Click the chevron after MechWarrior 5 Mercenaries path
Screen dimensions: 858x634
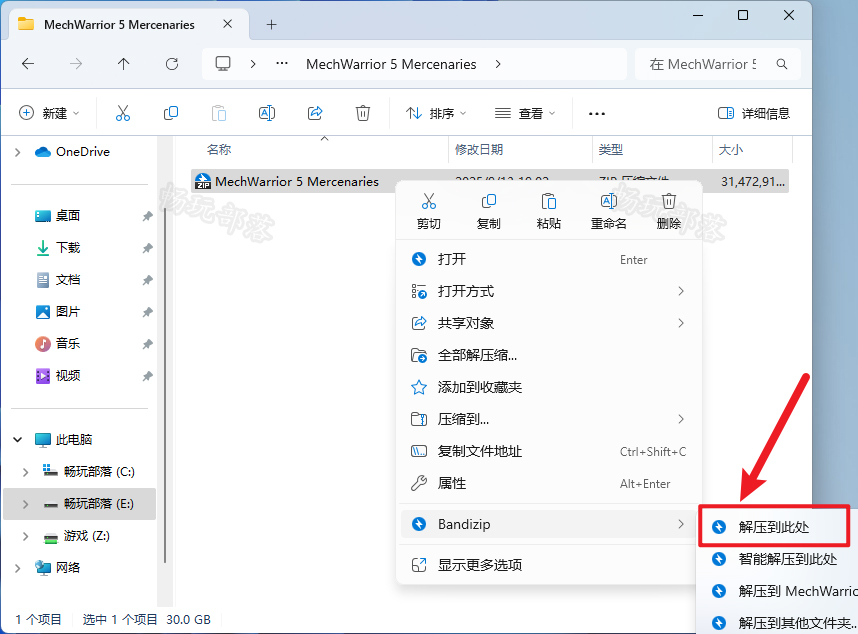pos(497,64)
